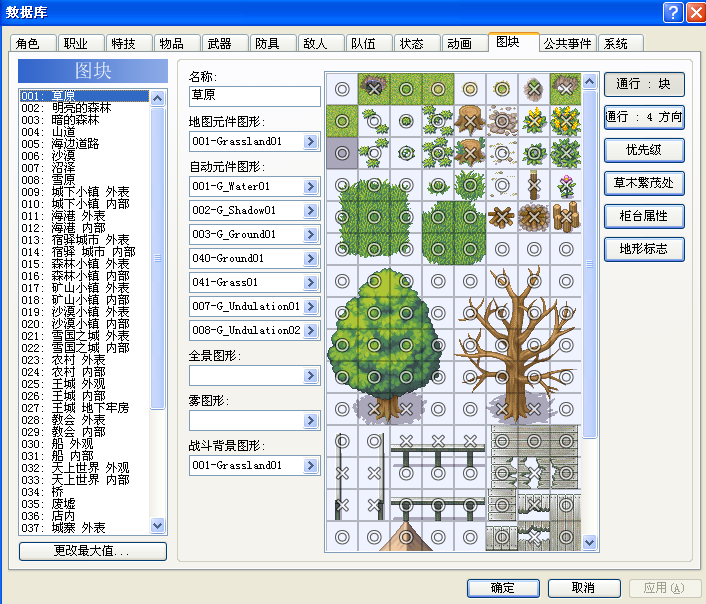Screen dimensions: 706x604
Task: Select tileset 006: 沙漠
Action: [x=84, y=156]
